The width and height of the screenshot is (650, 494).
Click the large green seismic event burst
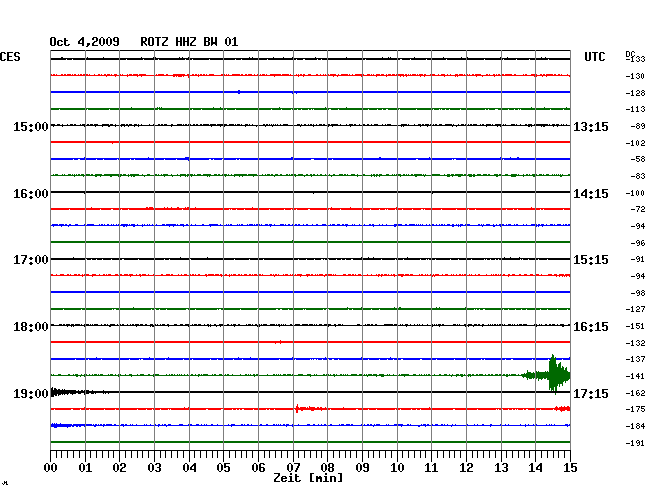(x=554, y=375)
